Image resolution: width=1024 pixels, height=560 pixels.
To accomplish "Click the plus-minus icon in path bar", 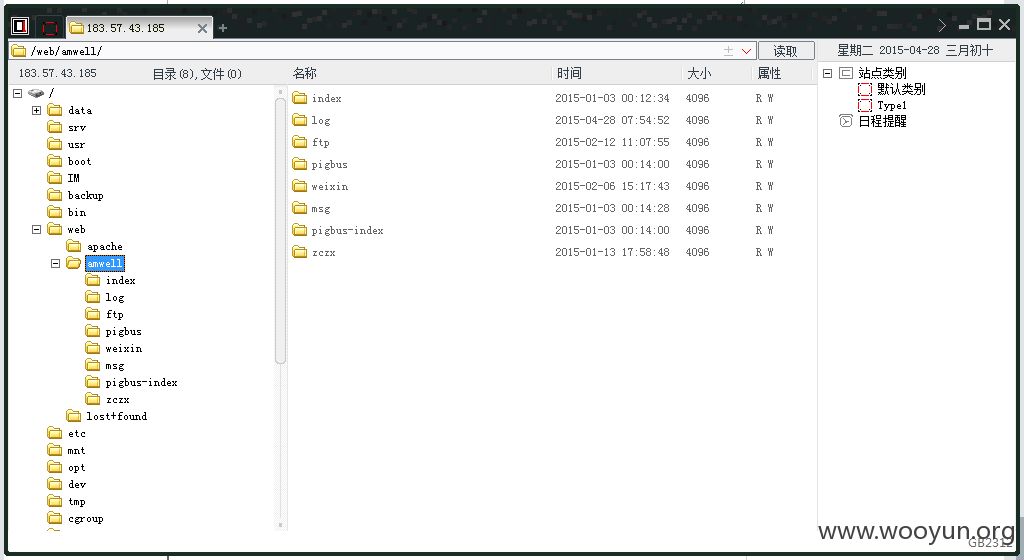I will 728,51.
